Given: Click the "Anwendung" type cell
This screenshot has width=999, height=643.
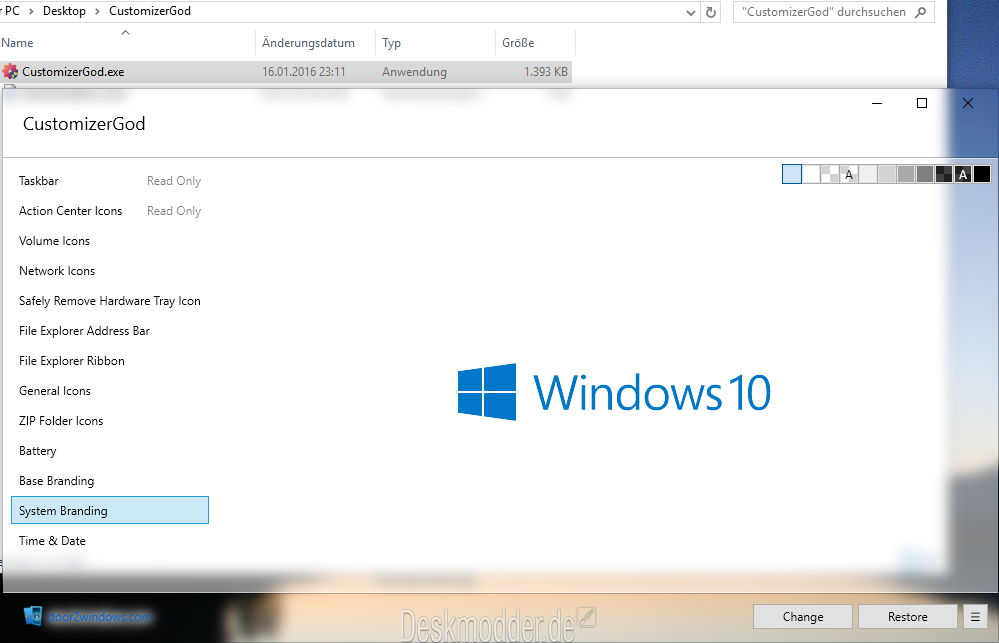Looking at the screenshot, I should pos(414,72).
